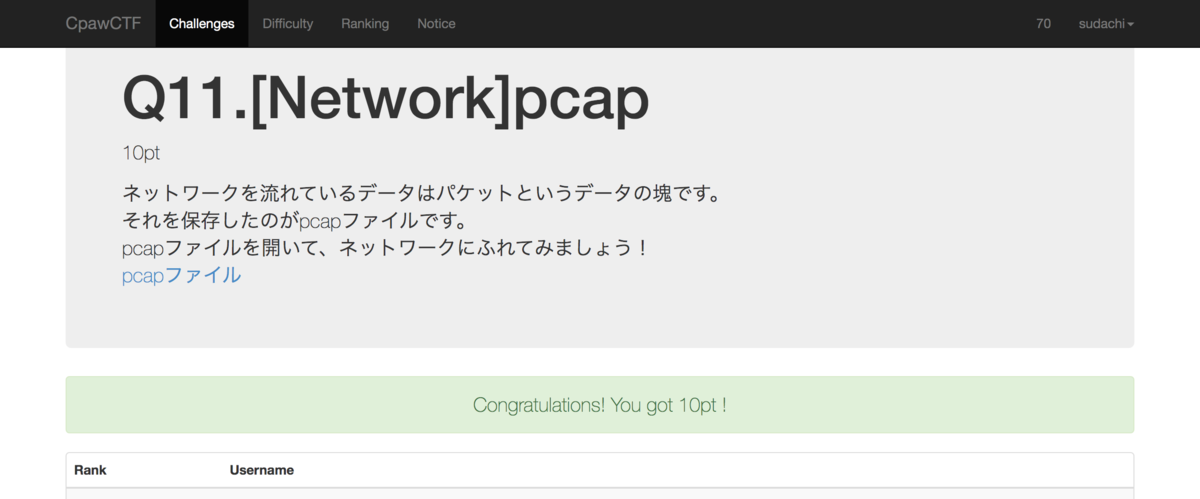This screenshot has height=499, width=1200.
Task: Click the score 70 in navbar
Action: coord(1043,23)
